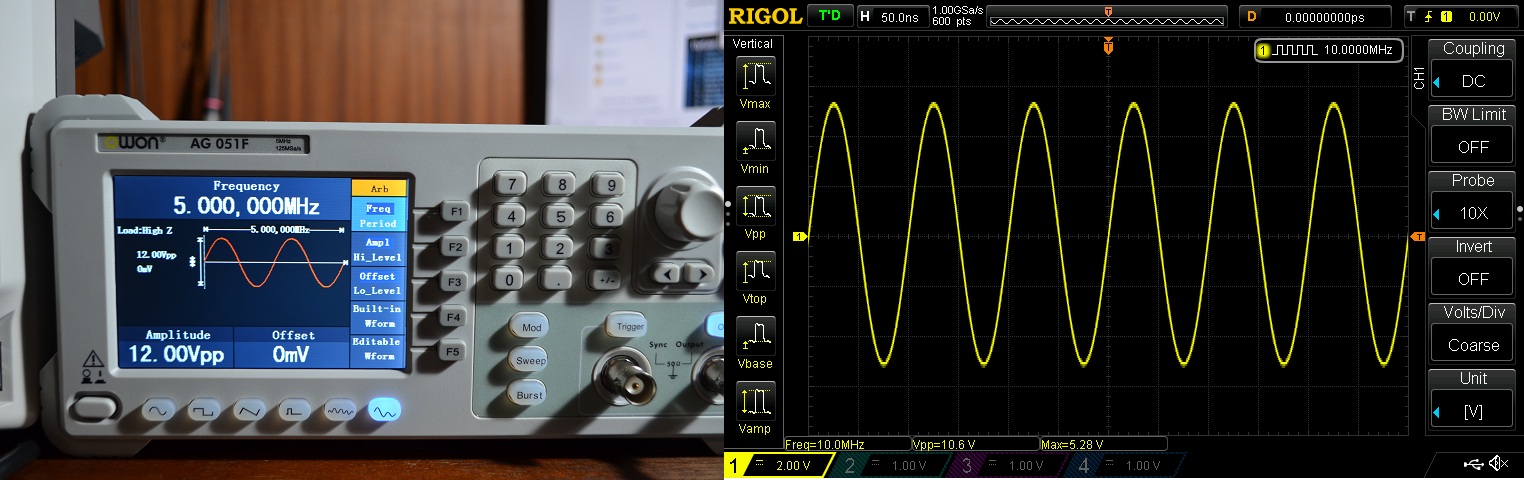Click the speaker sound icon
Viewport: 1524px width, 480px height.
1498,463
